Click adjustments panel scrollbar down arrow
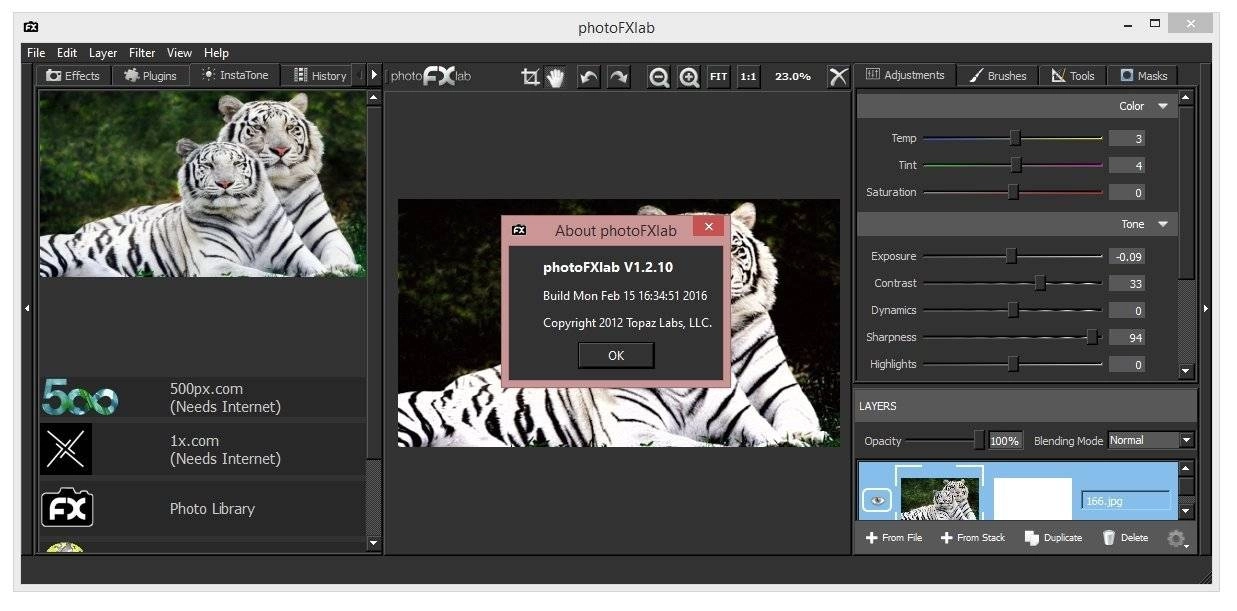The width and height of the screenshot is (1237, 611). tap(1186, 371)
